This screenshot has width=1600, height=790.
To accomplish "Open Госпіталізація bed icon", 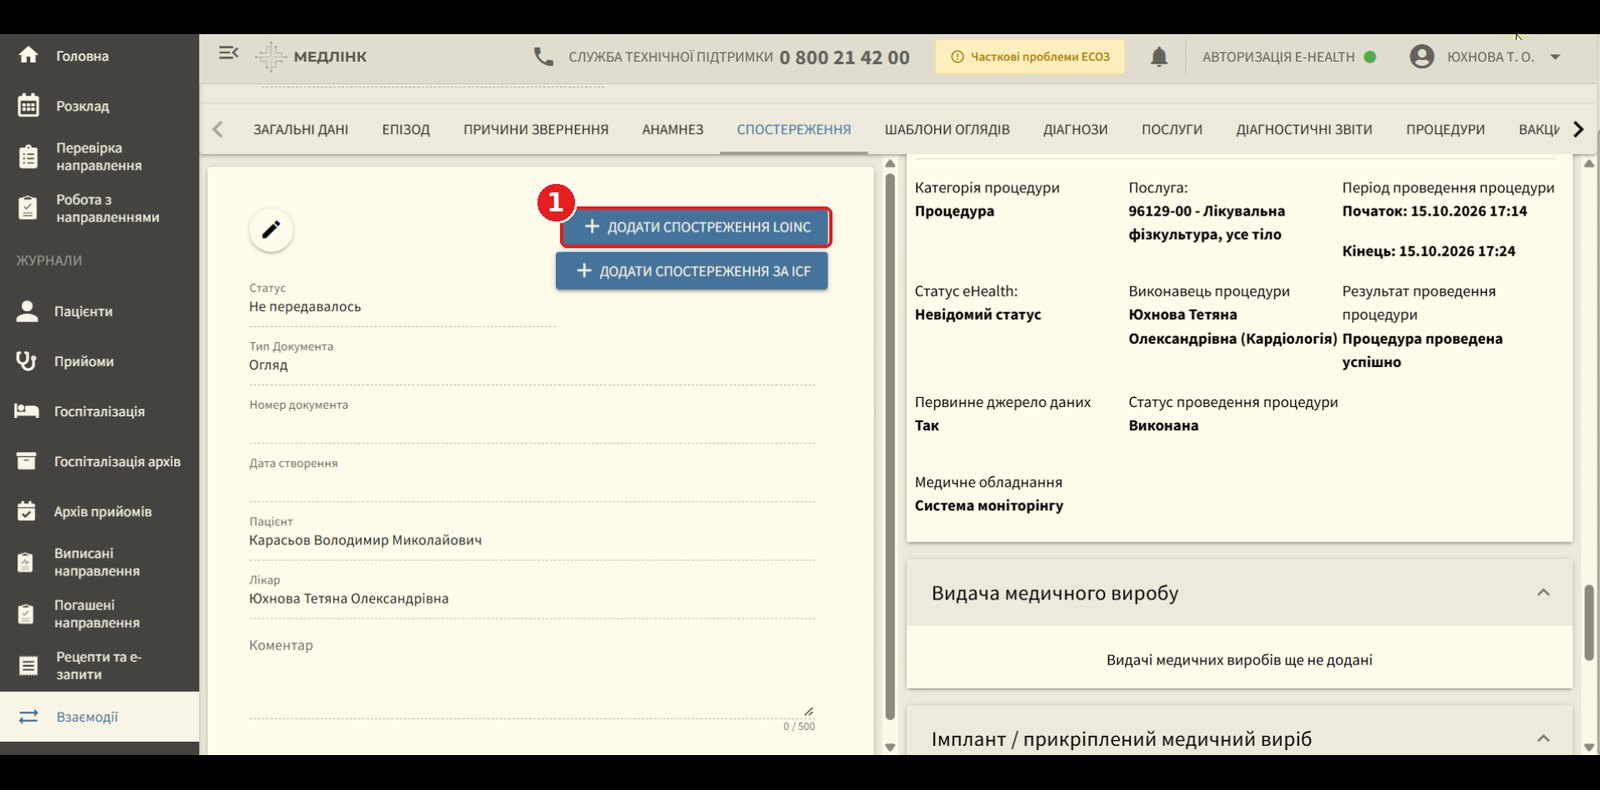I will tap(27, 411).
